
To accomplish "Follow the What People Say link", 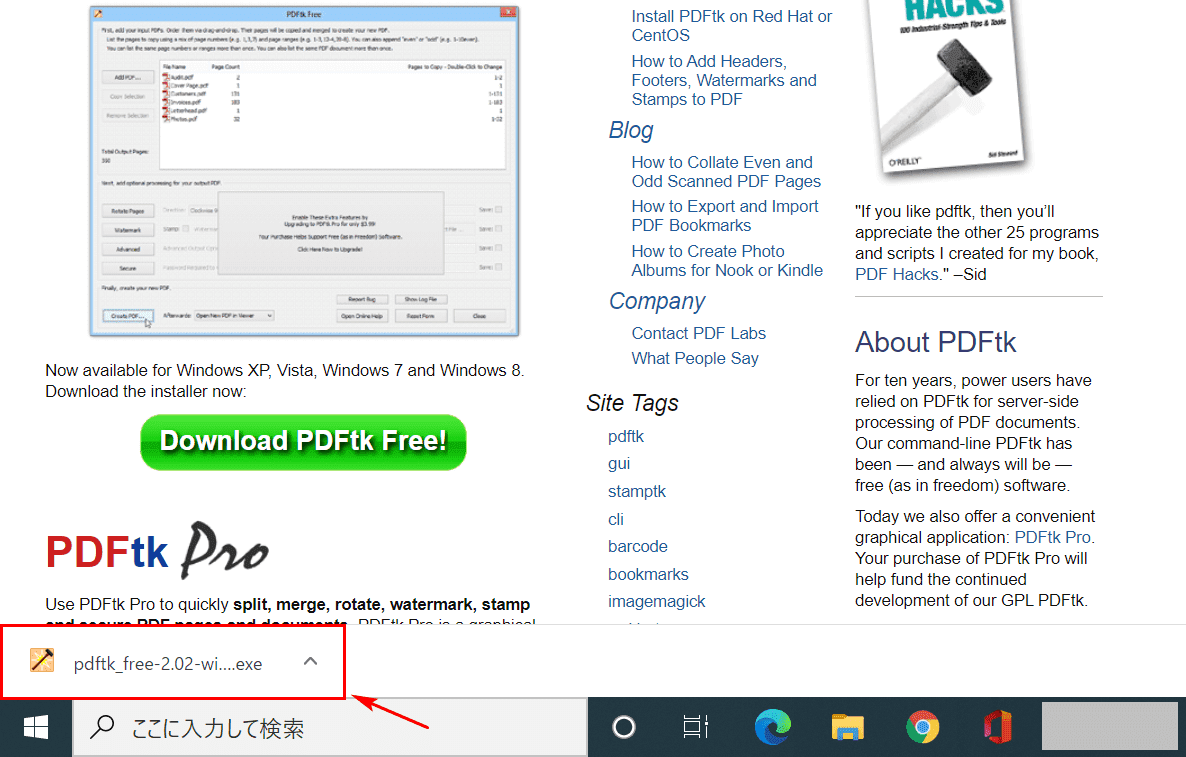I will click(x=694, y=358).
